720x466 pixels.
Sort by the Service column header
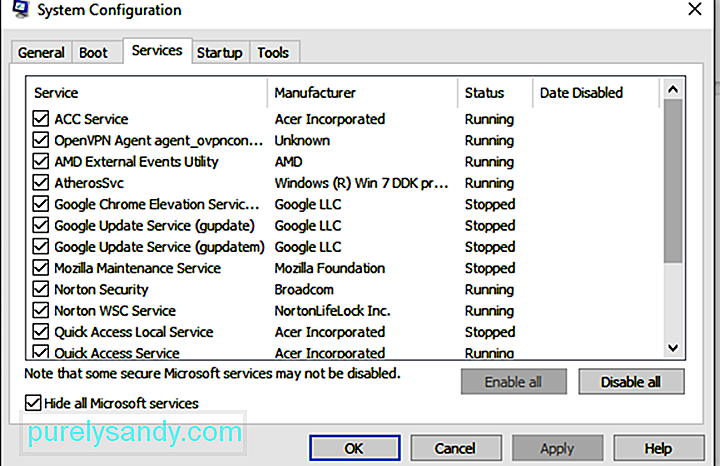coord(147,93)
